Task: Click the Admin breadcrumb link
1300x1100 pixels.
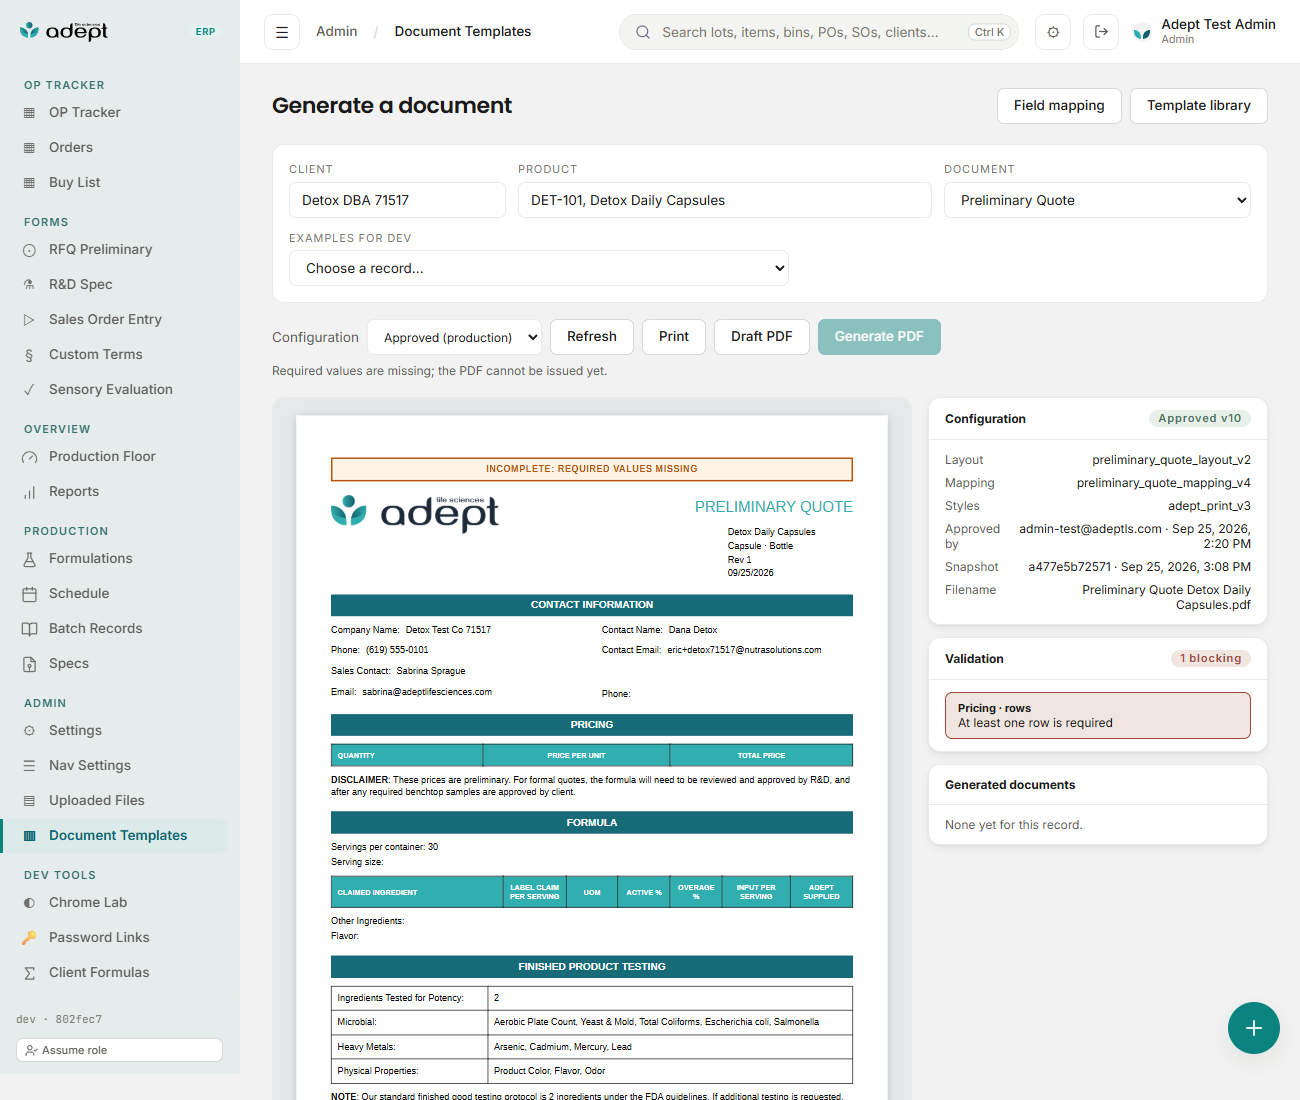Action: point(337,32)
